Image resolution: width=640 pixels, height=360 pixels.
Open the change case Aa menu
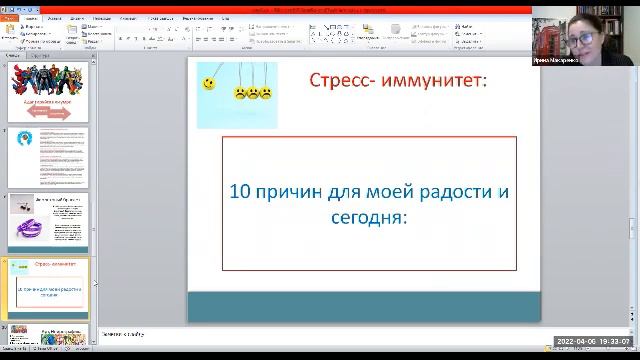pyautogui.click(x=171, y=39)
